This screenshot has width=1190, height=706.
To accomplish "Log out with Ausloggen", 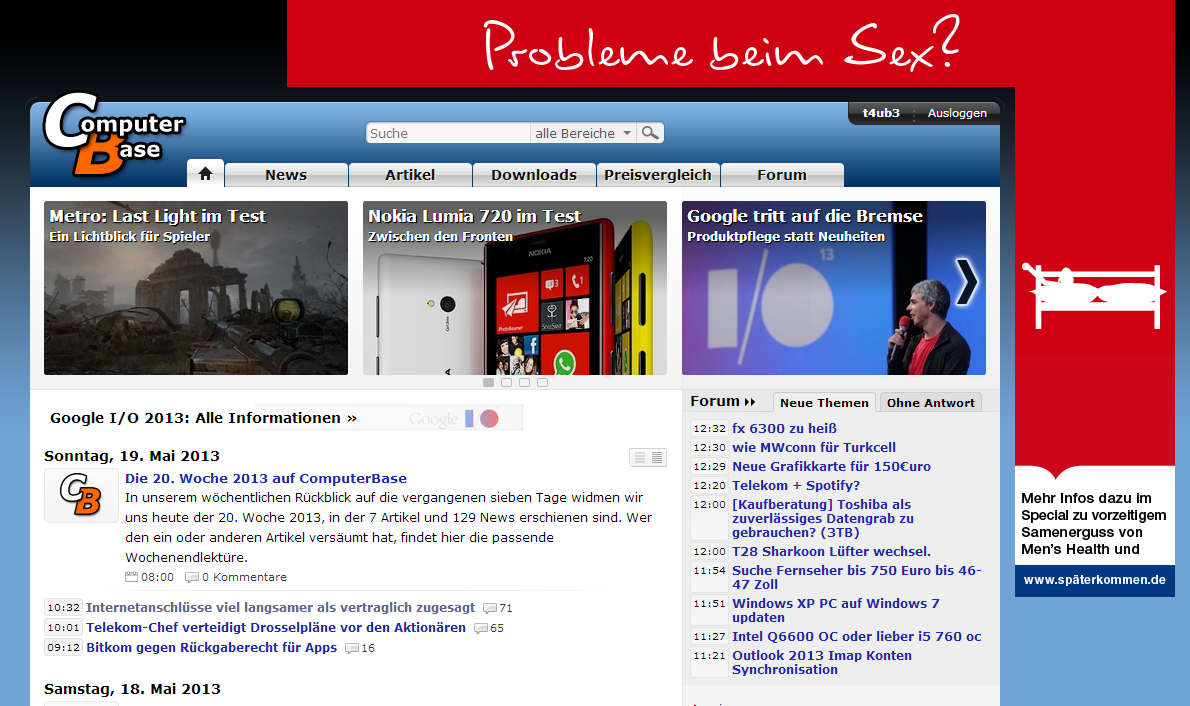I will [x=957, y=113].
